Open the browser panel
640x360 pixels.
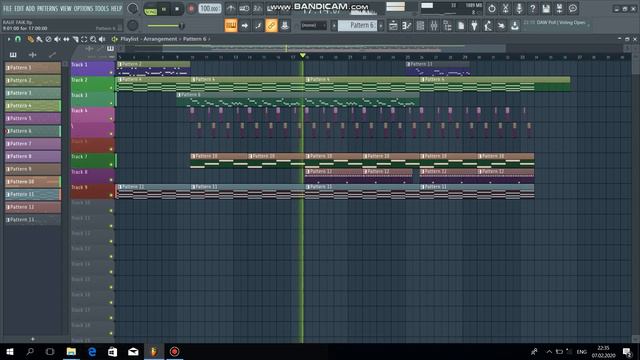click(448, 26)
